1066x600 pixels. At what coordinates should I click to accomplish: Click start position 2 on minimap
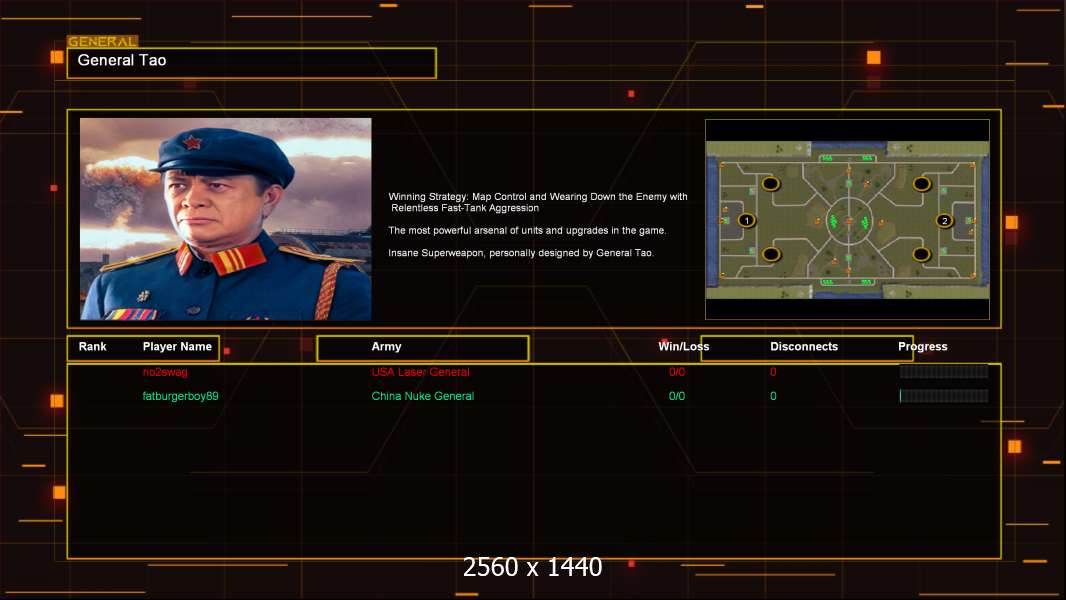click(x=944, y=220)
